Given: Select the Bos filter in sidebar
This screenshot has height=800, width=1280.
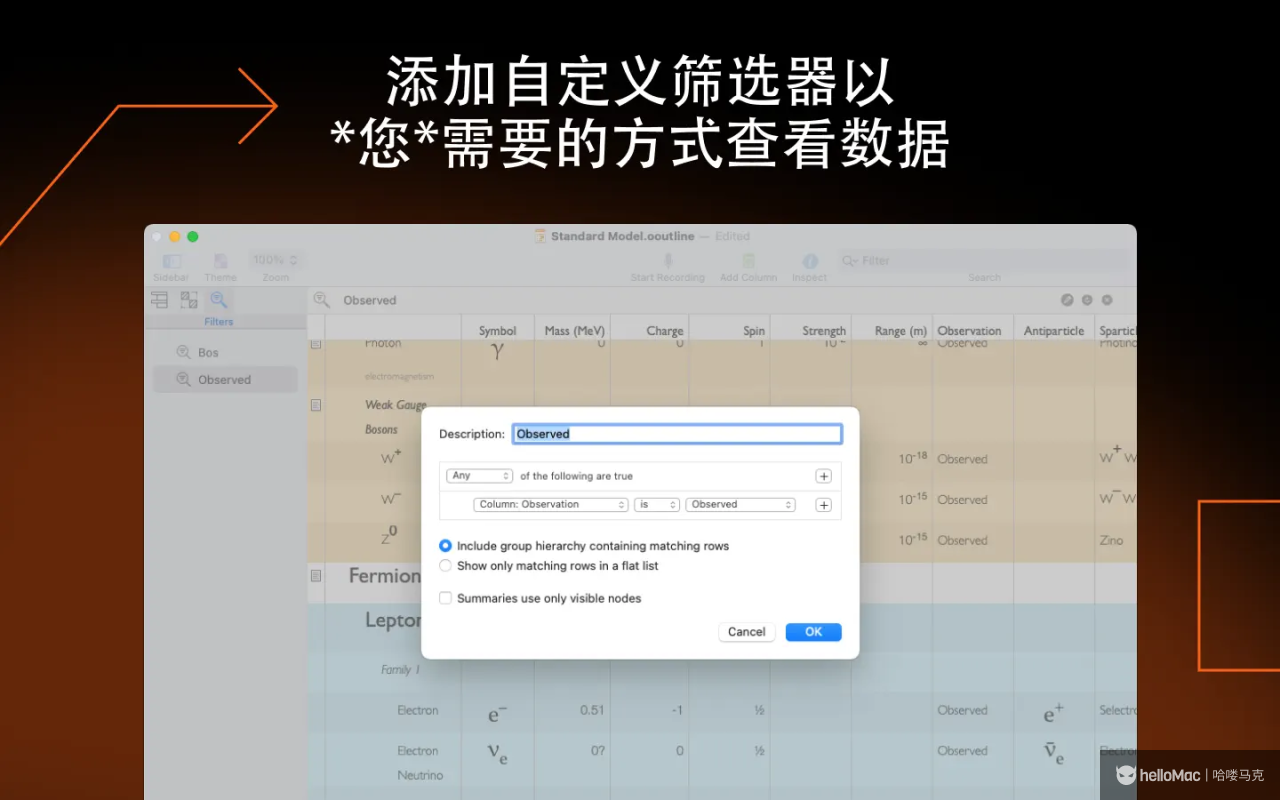Looking at the screenshot, I should (225, 352).
